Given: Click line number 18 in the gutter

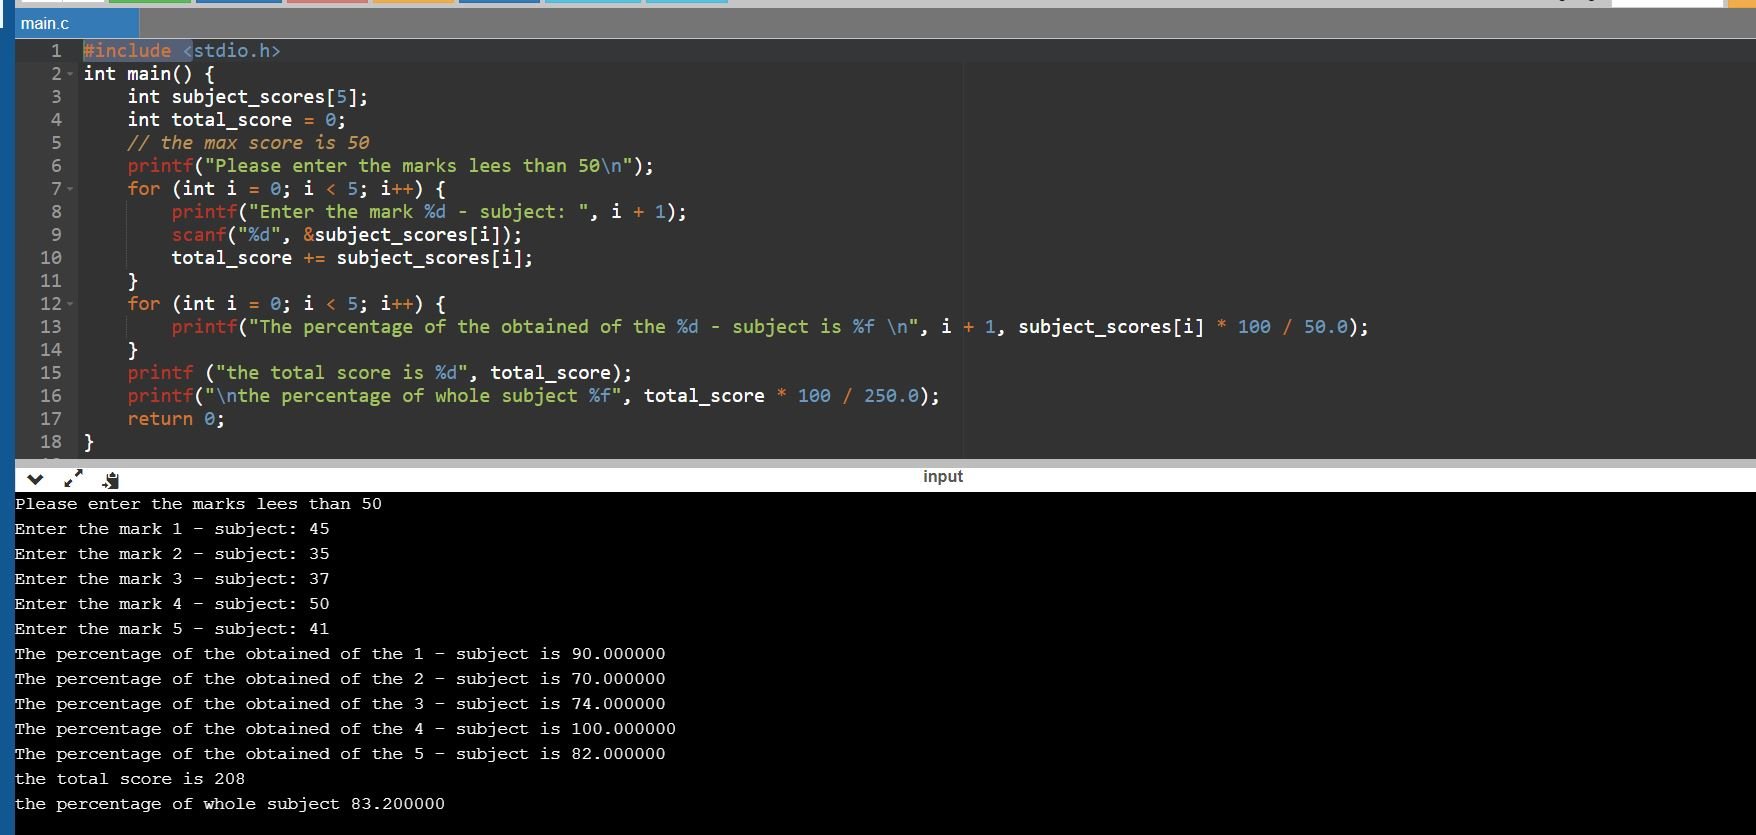Looking at the screenshot, I should pos(50,442).
